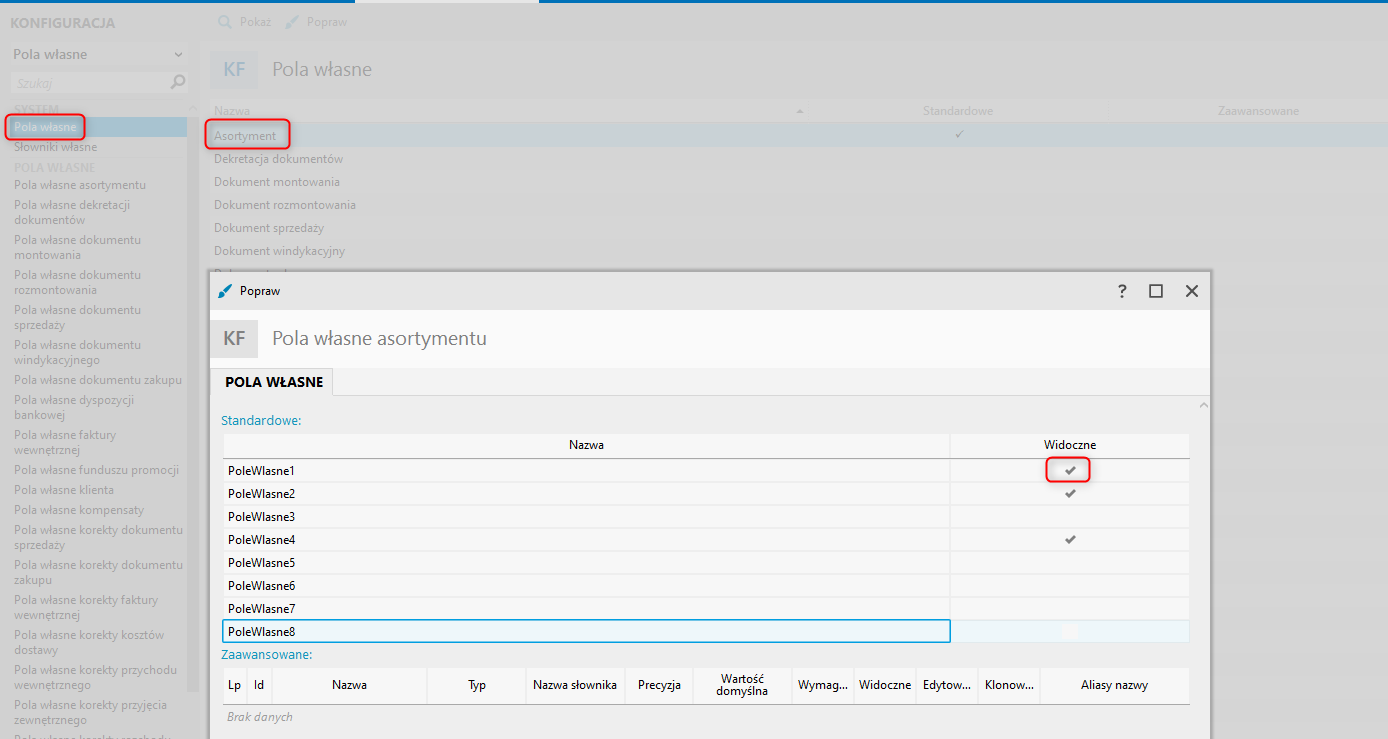Image resolution: width=1388 pixels, height=739 pixels.
Task: Open Pola własne asortymentu in sidebar
Action: 80,185
